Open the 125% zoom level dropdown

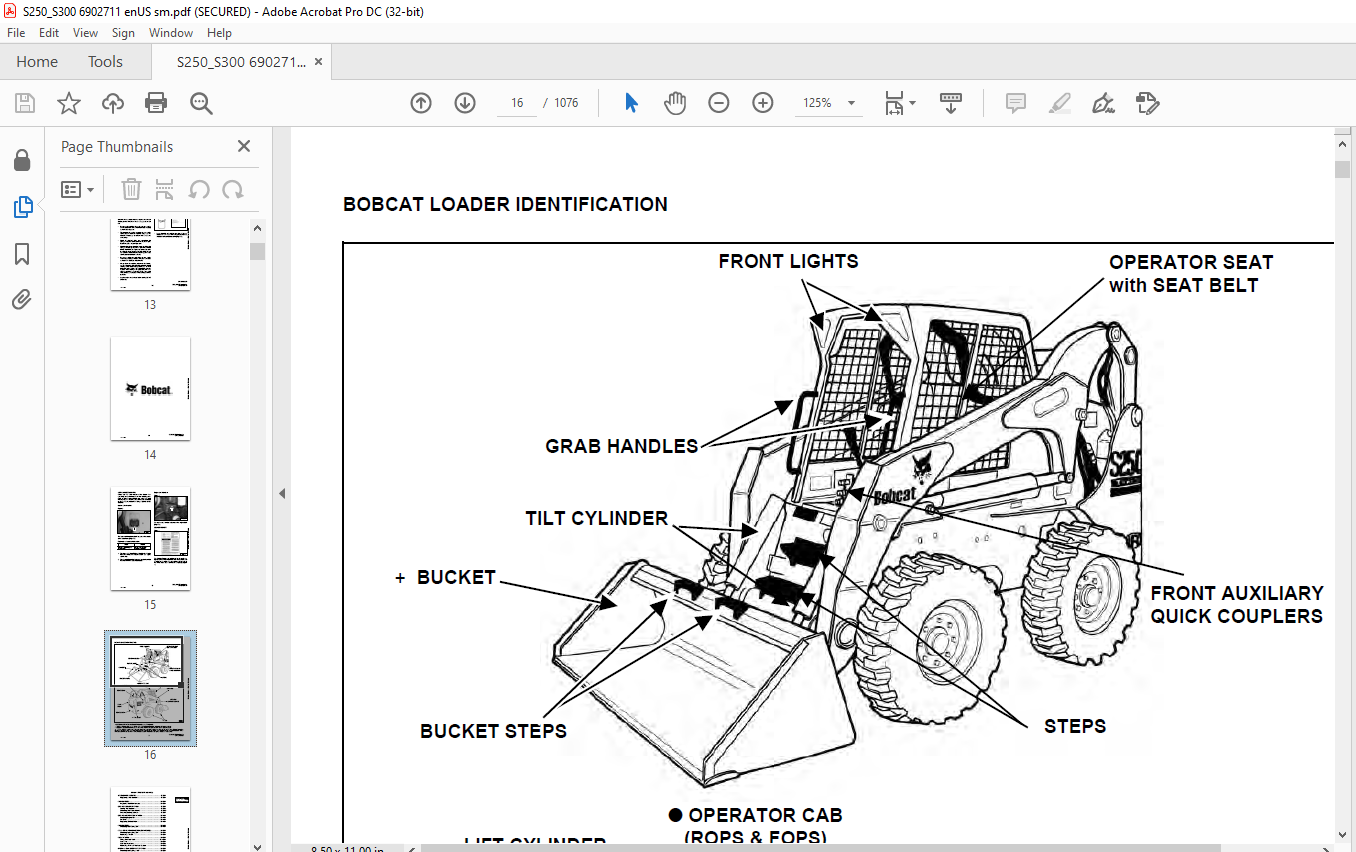pyautogui.click(x=829, y=103)
